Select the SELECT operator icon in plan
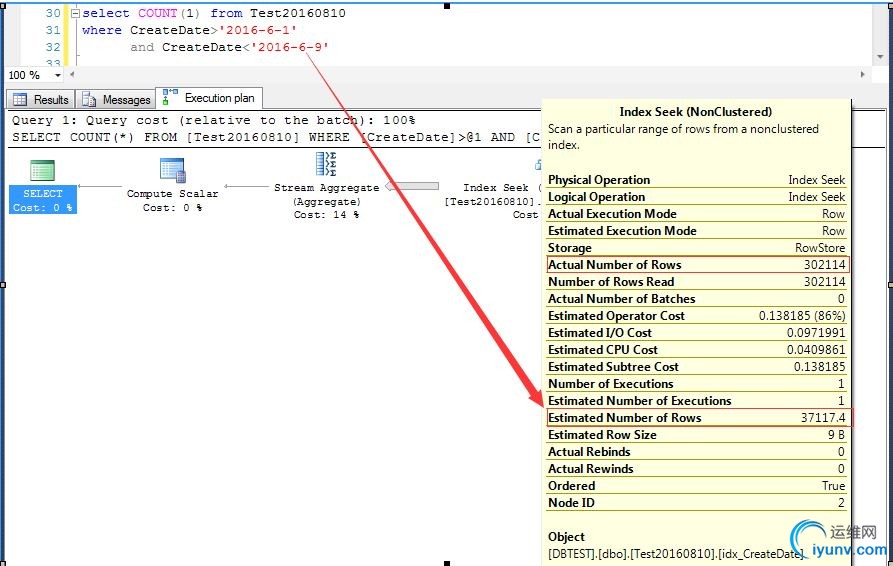The height and width of the screenshot is (566, 893). pos(42,170)
